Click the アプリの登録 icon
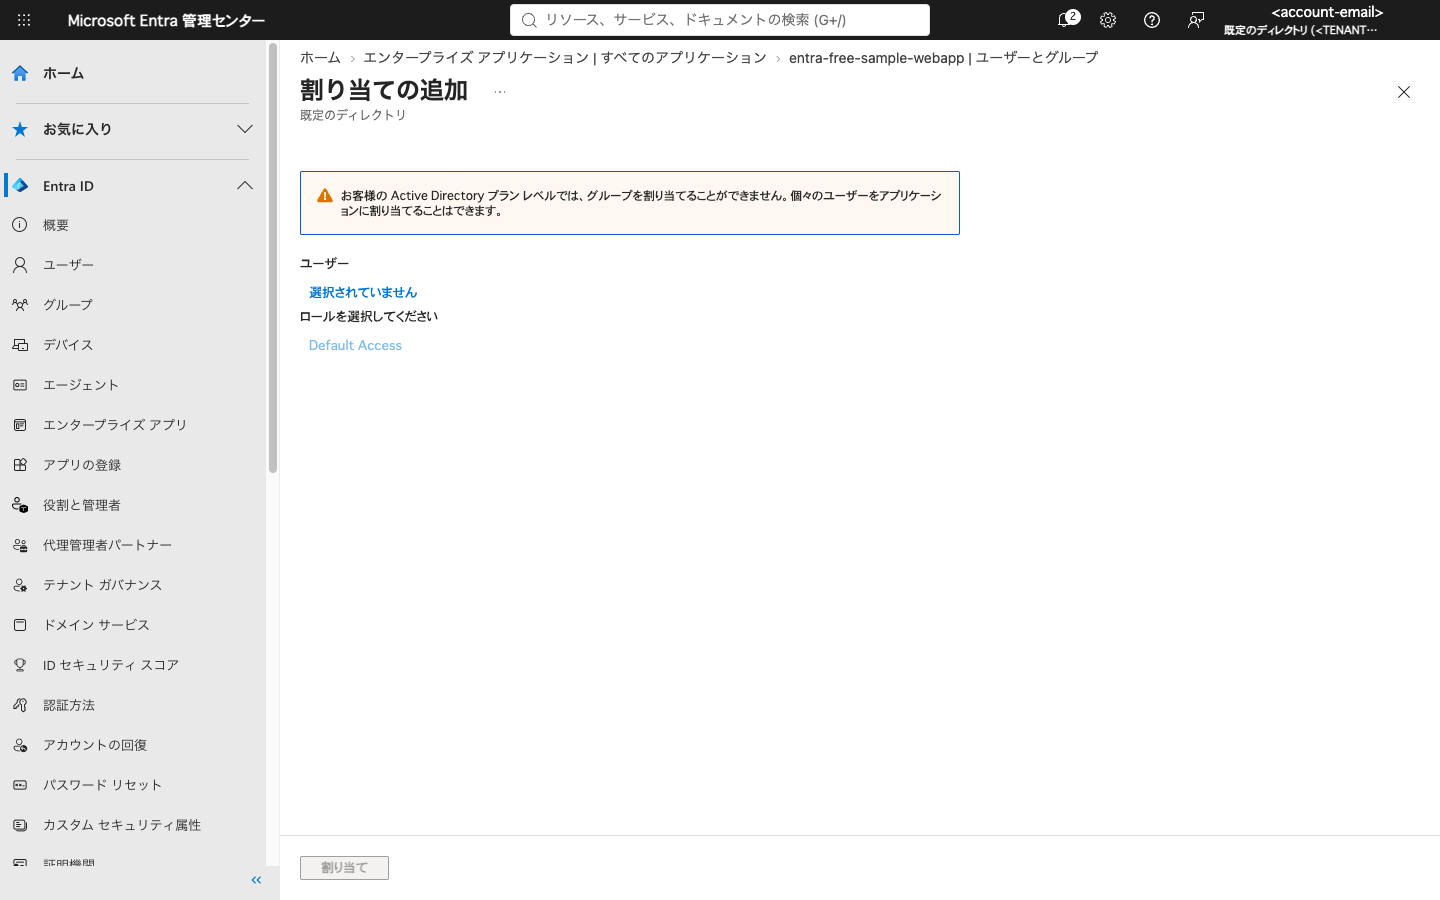Screen dimensions: 1440x900 point(20,465)
